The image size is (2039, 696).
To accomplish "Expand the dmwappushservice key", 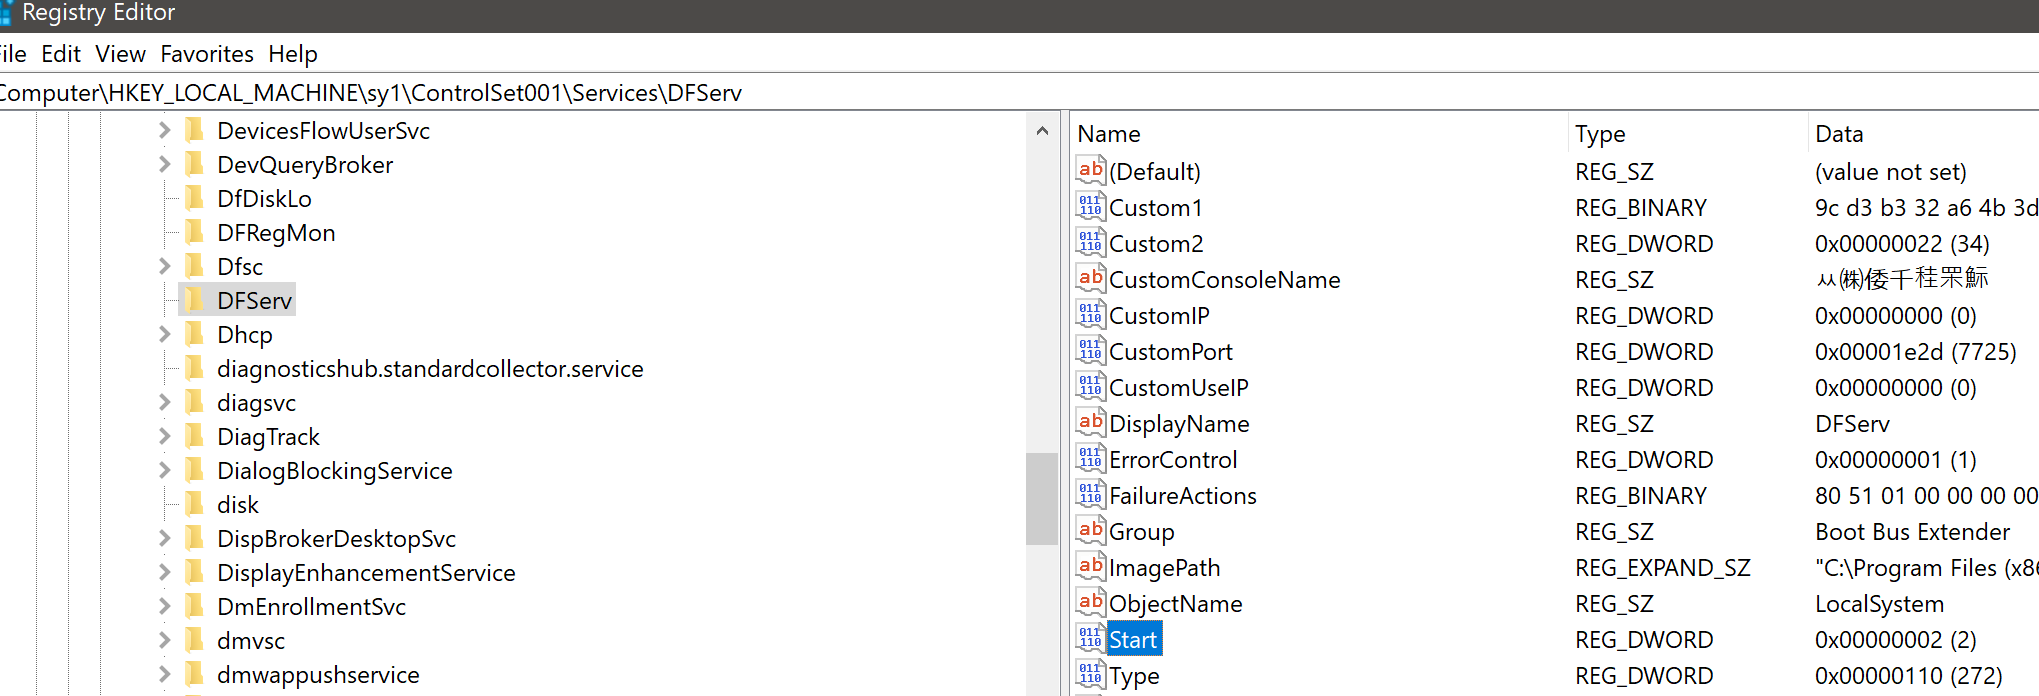I will [x=165, y=674].
